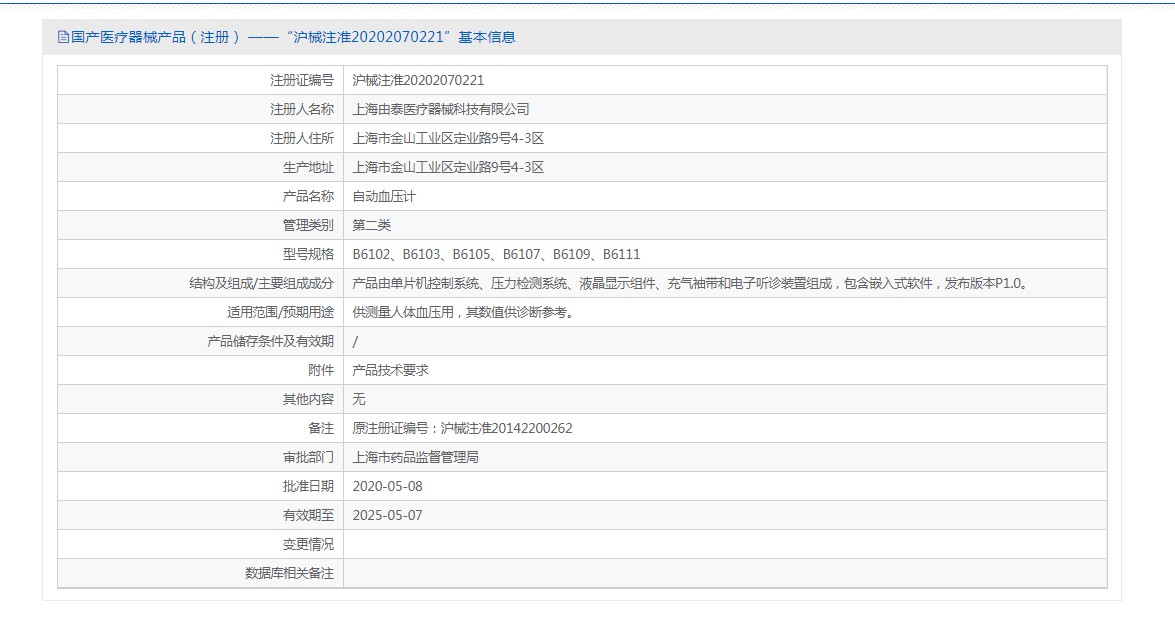Screen dimensions: 1175x626
Task: Select the text 供测量人体血压用，其数值供诊断参考。
Action: tap(465, 312)
